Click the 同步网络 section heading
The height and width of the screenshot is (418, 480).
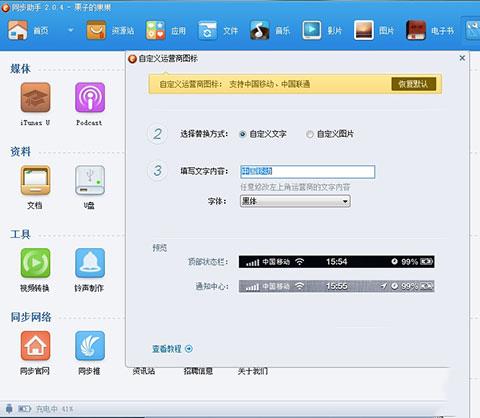[31, 317]
